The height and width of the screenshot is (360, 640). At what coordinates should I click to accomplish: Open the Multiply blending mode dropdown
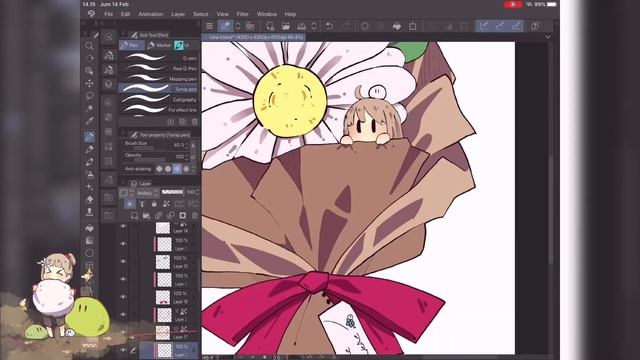pyautogui.click(x=148, y=193)
